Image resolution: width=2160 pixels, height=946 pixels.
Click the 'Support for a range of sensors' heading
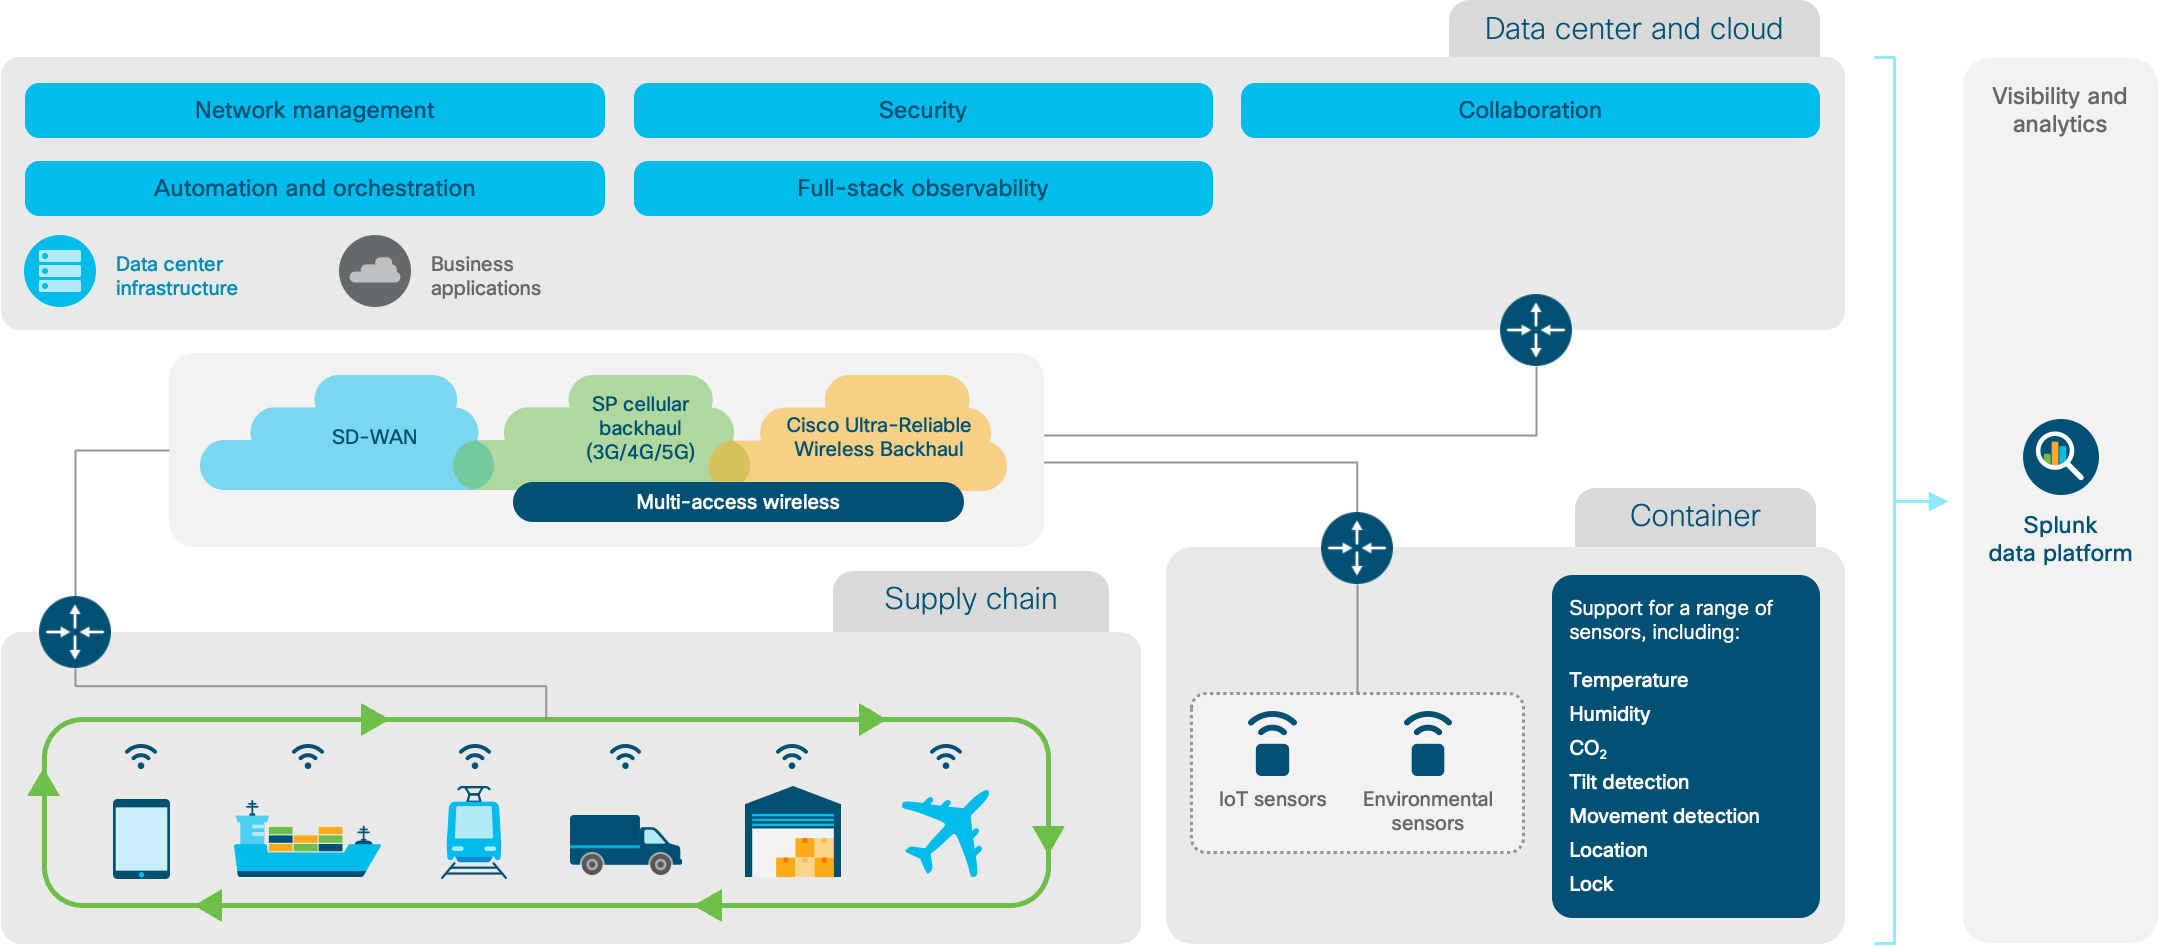click(1670, 620)
